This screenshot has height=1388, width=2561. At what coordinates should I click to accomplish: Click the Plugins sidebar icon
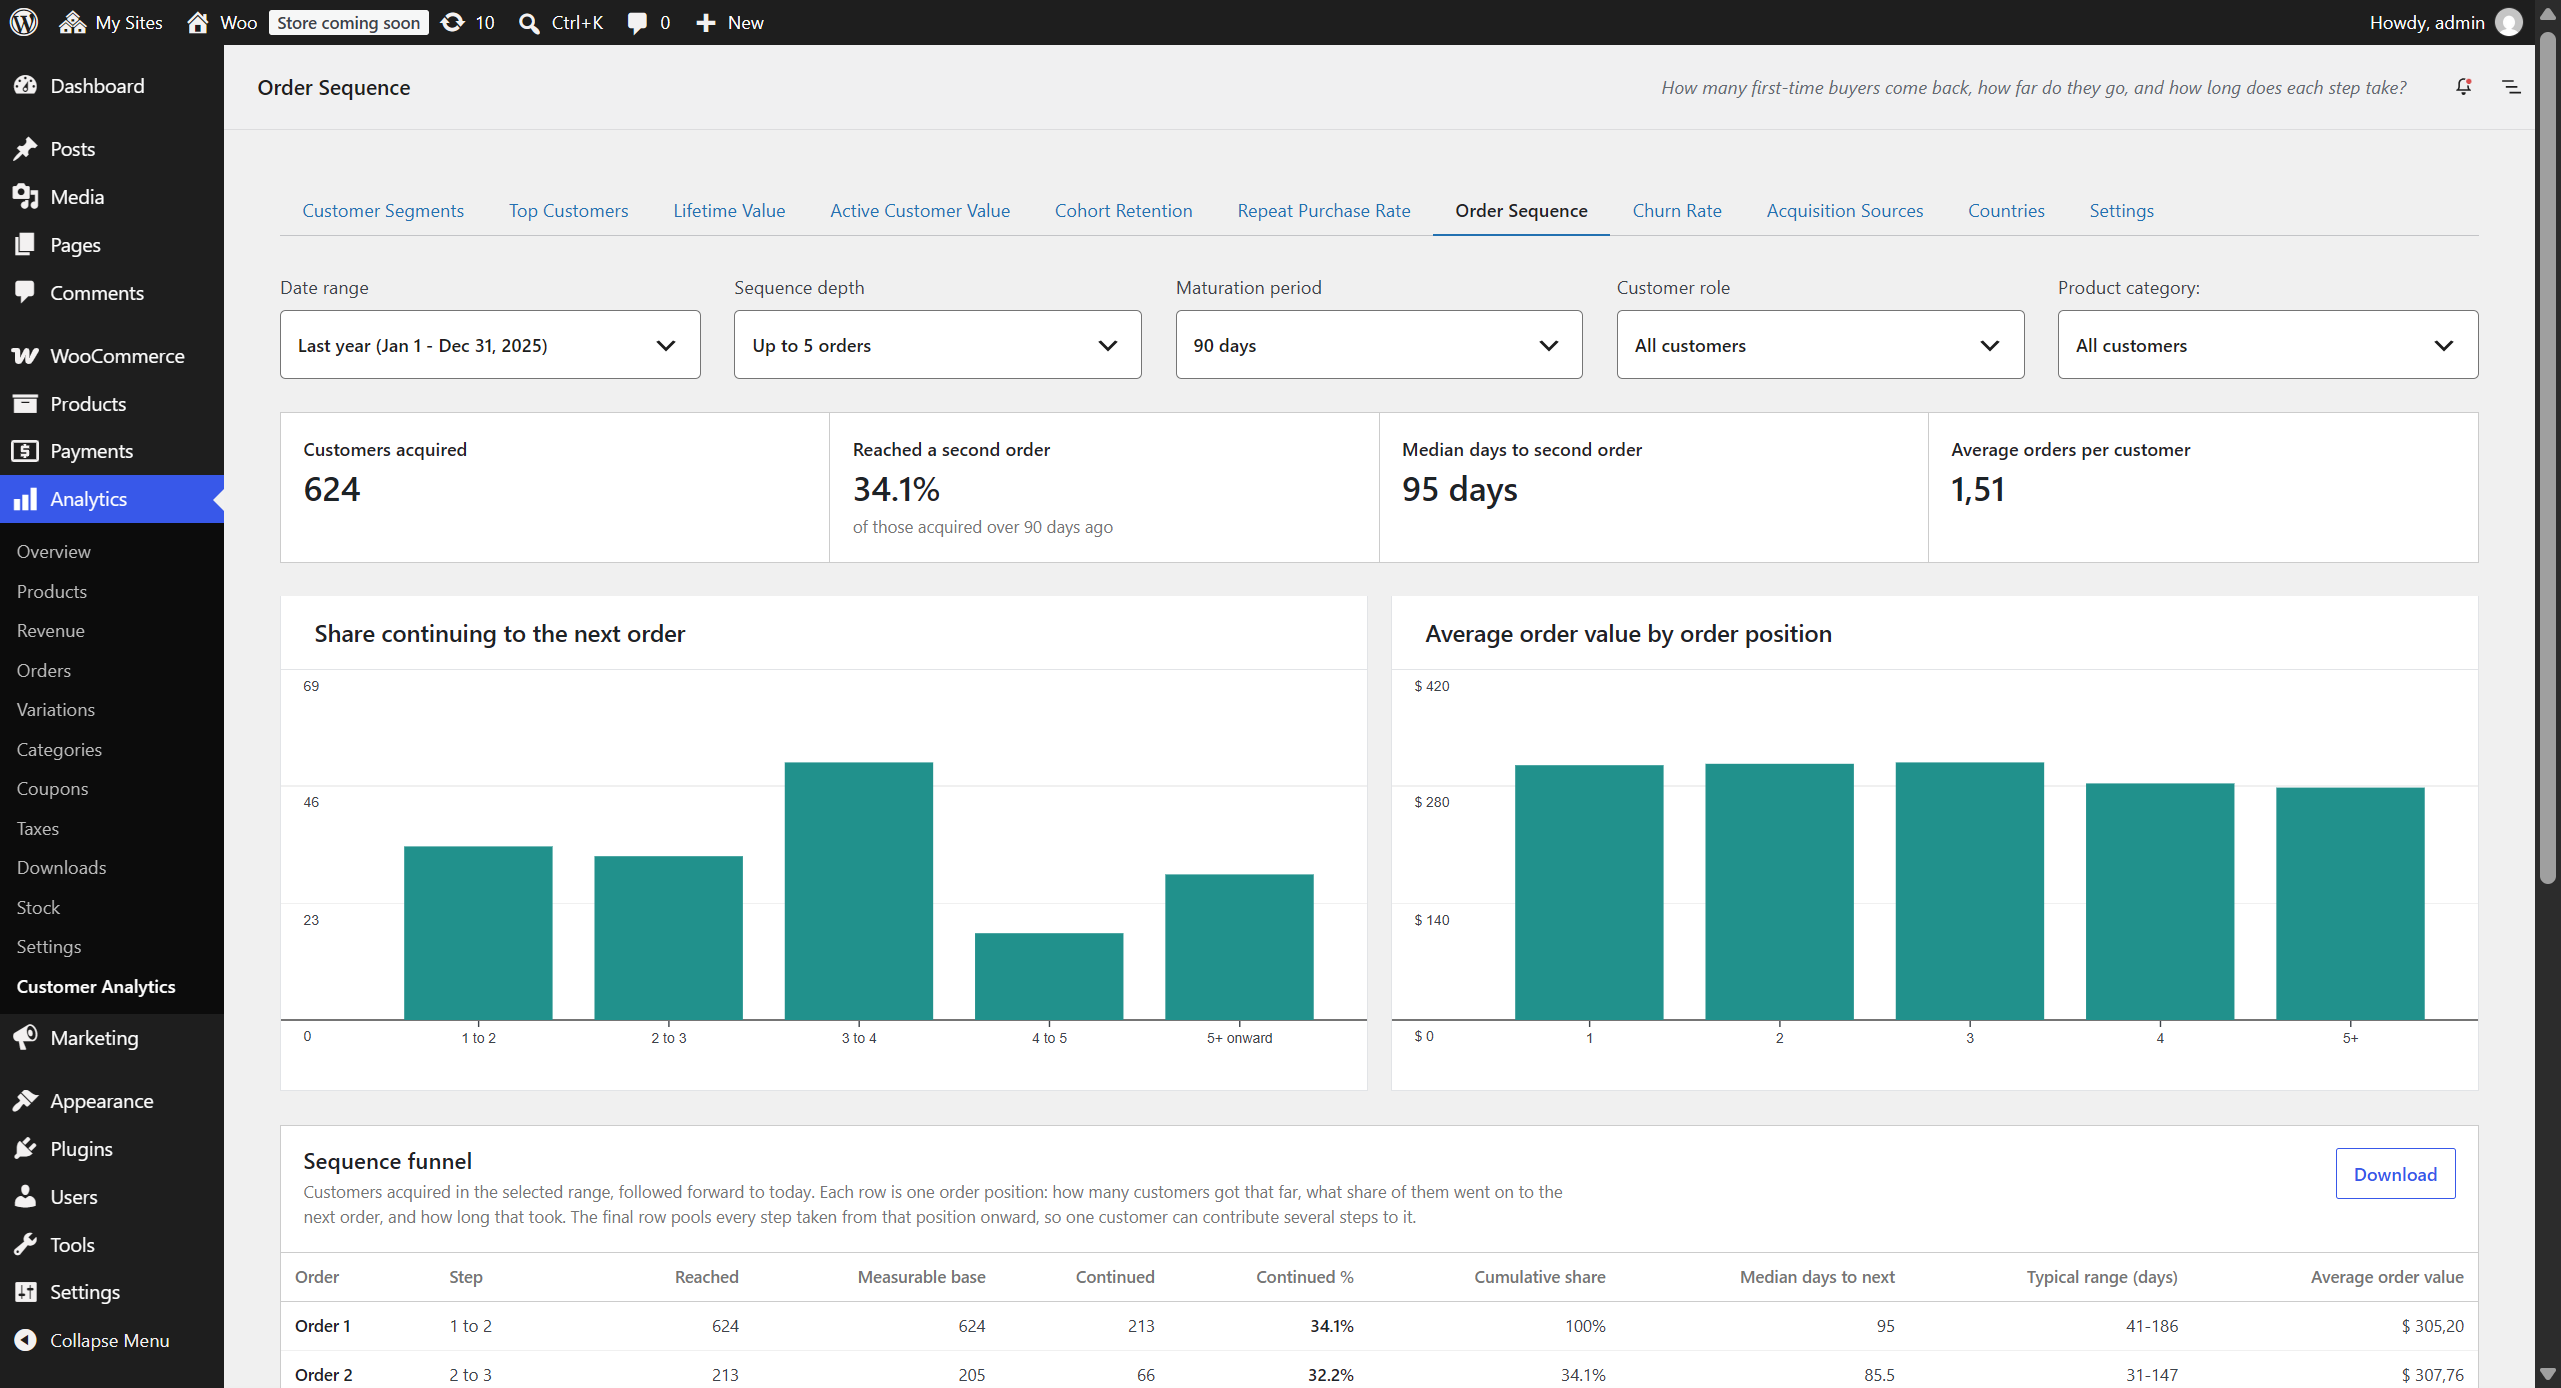pyautogui.click(x=26, y=1148)
